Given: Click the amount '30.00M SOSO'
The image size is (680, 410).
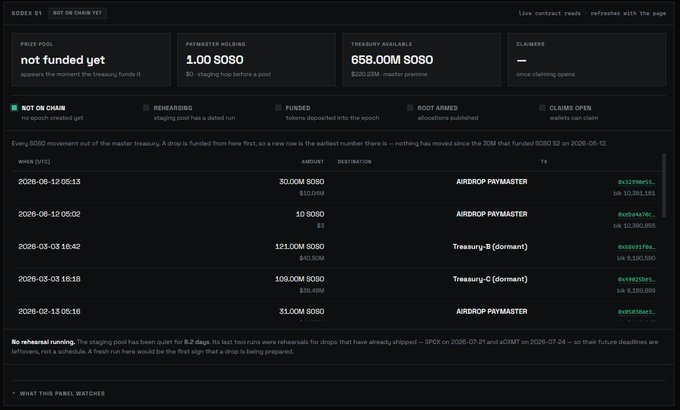Looking at the screenshot, I should [301, 182].
